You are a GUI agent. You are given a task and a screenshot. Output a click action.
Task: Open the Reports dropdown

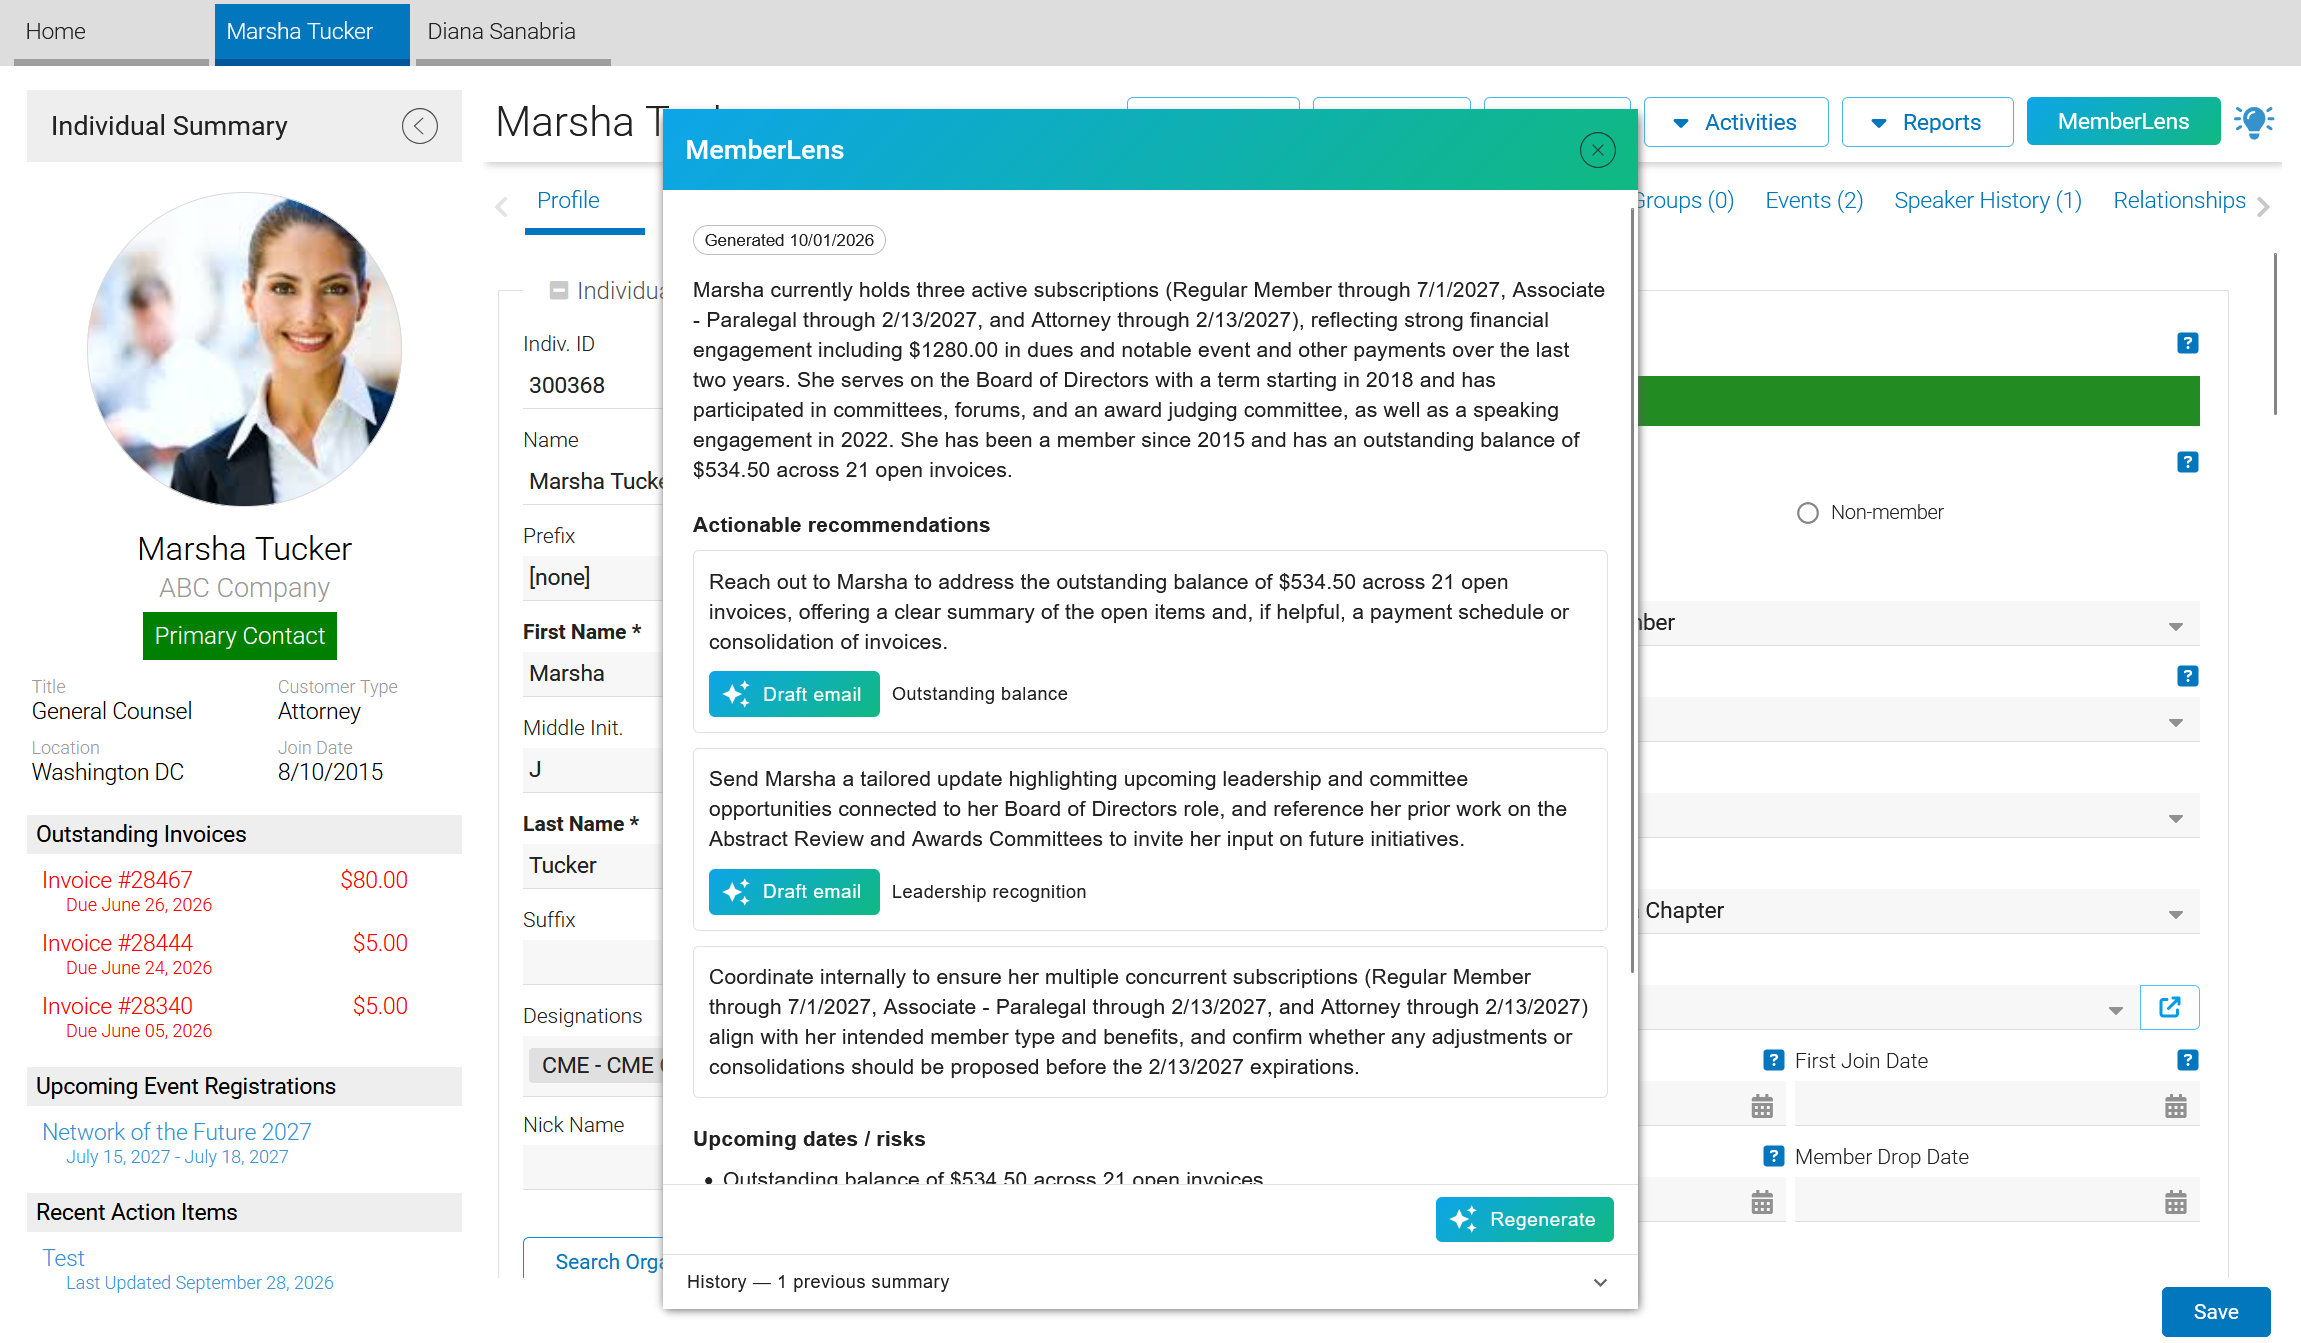click(1927, 122)
